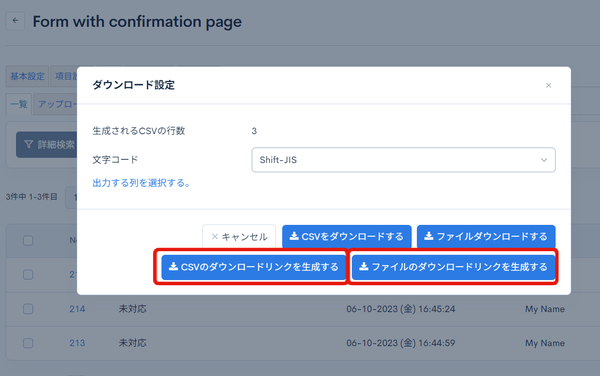Click ファイルのダウンロードリンクを生成する button
Image resolution: width=600 pixels, height=376 pixels.
[x=453, y=267]
